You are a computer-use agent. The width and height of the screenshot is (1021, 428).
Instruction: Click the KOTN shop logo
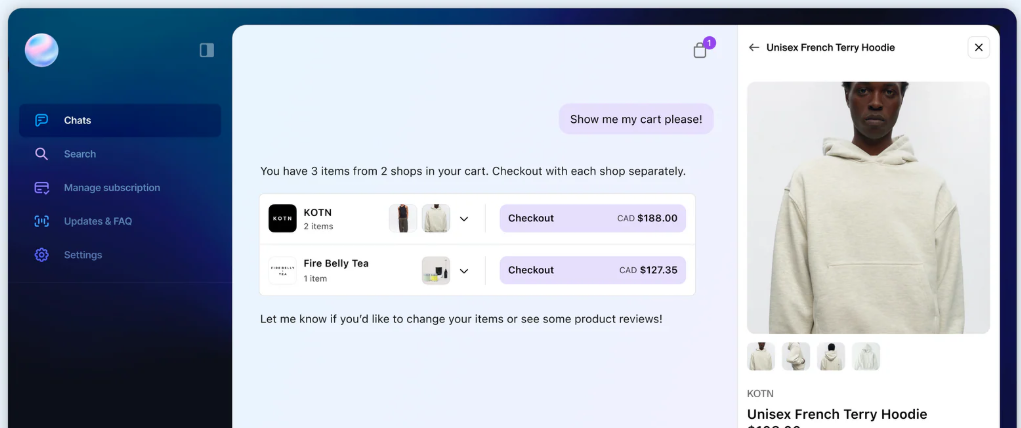pos(283,218)
